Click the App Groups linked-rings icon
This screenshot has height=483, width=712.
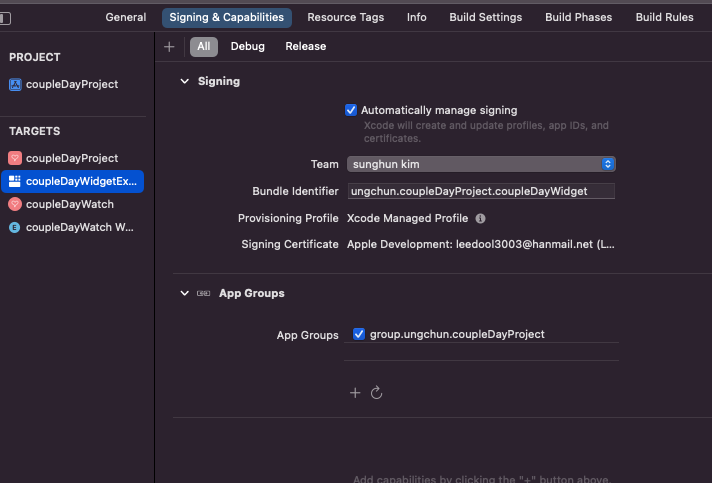(203, 293)
